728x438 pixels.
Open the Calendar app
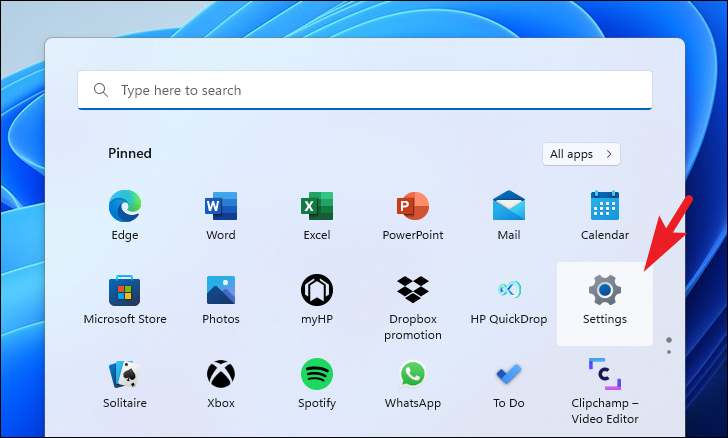pyautogui.click(x=604, y=214)
